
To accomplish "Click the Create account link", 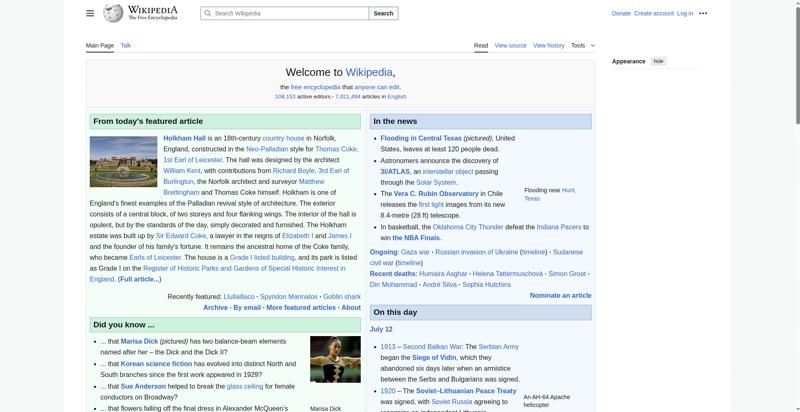I will (654, 13).
